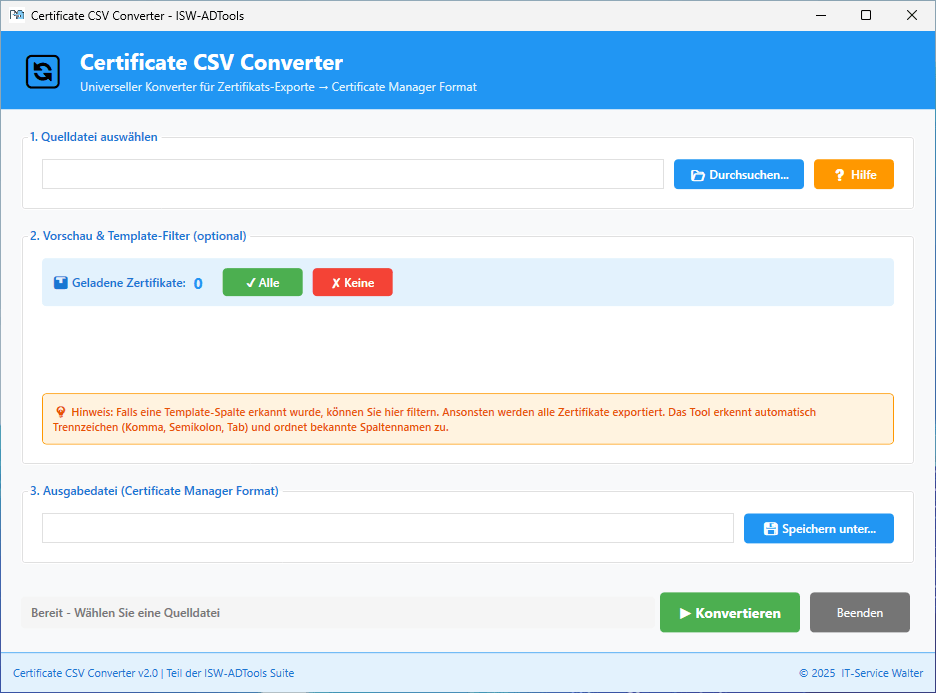Click the loaded certificates count 0
Image resolution: width=936 pixels, height=693 pixels.
[x=198, y=284]
